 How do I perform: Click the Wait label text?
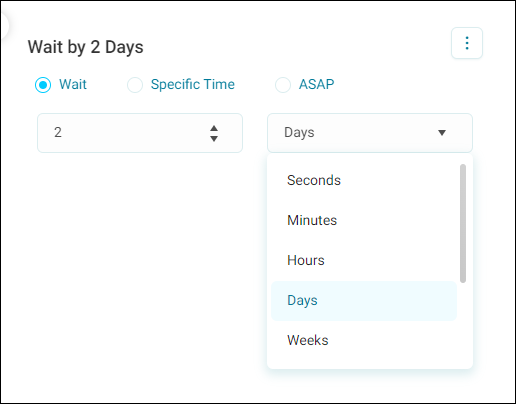click(x=73, y=84)
